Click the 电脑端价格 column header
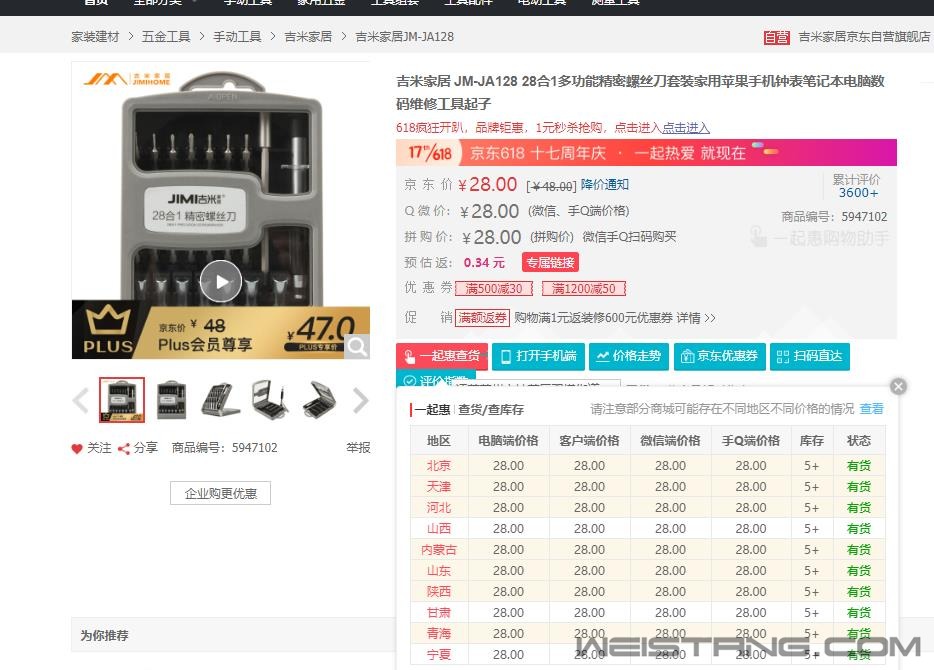This screenshot has height=670, width=934. click(x=508, y=441)
